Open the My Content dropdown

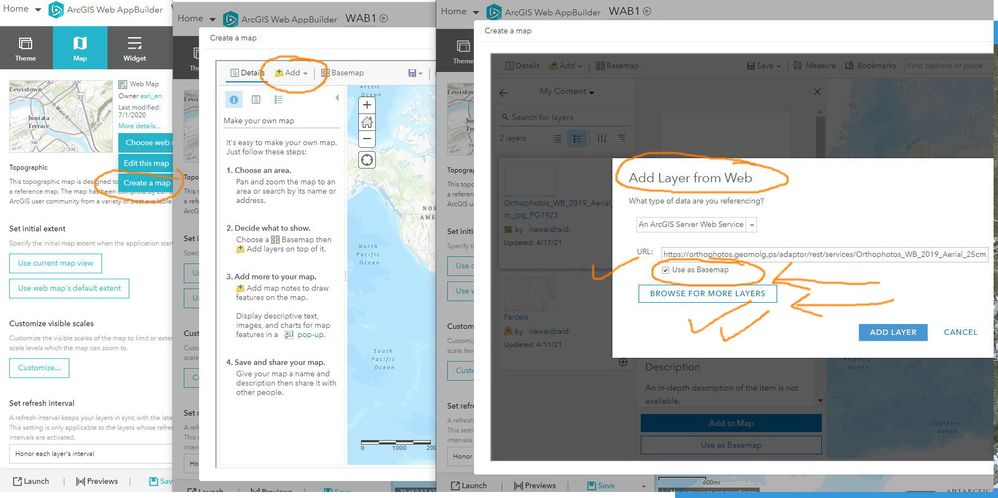pyautogui.click(x=566, y=92)
